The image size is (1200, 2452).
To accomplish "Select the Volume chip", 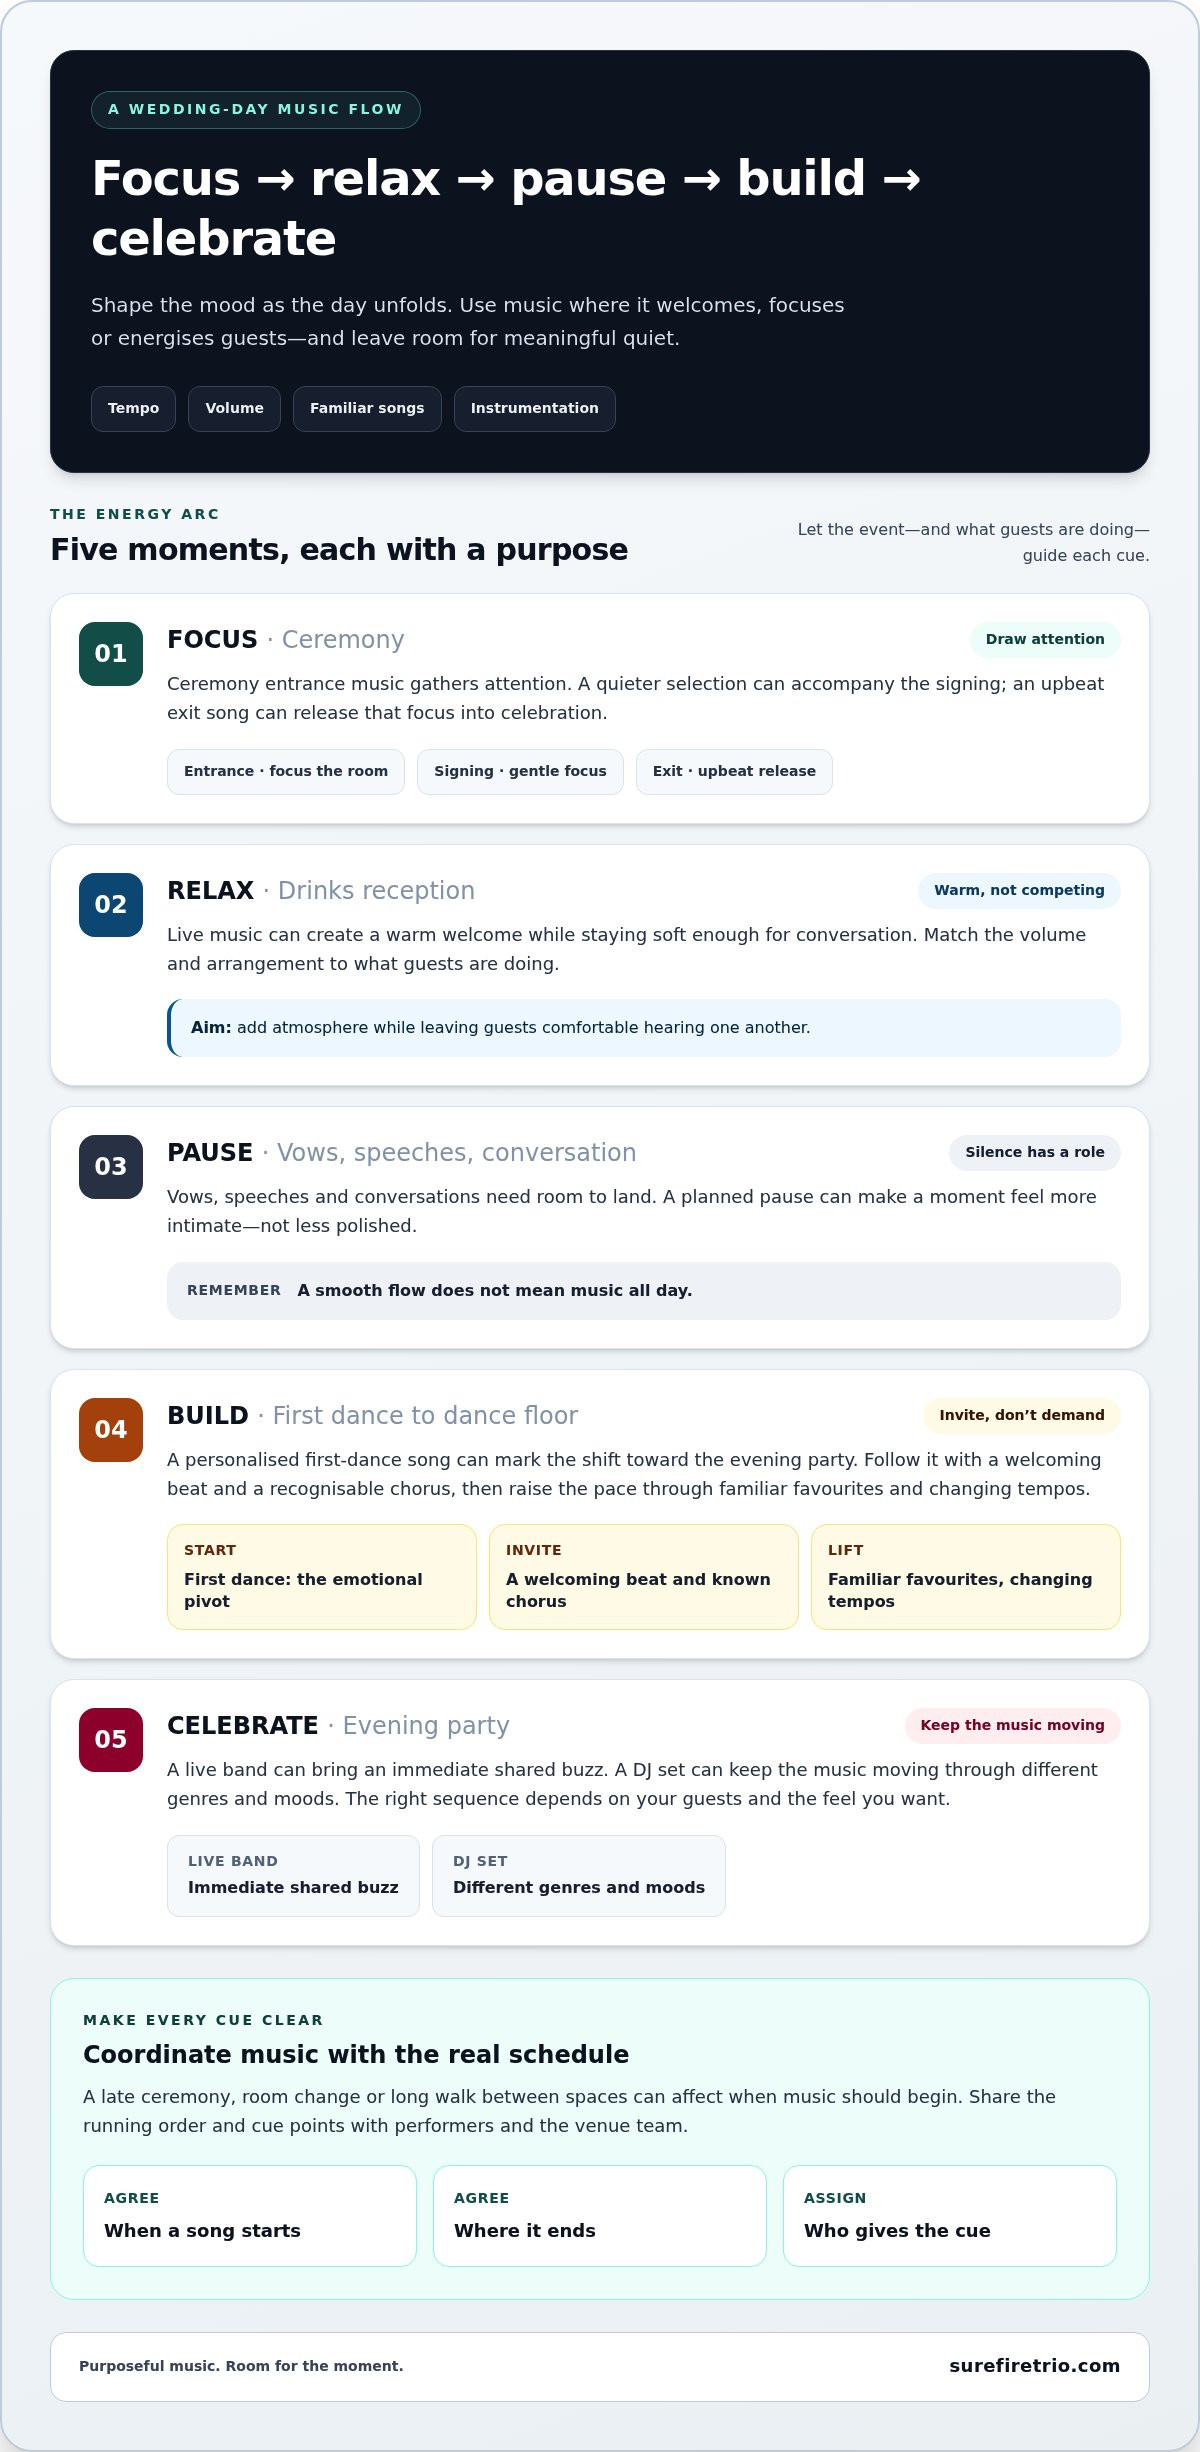I will coord(234,409).
